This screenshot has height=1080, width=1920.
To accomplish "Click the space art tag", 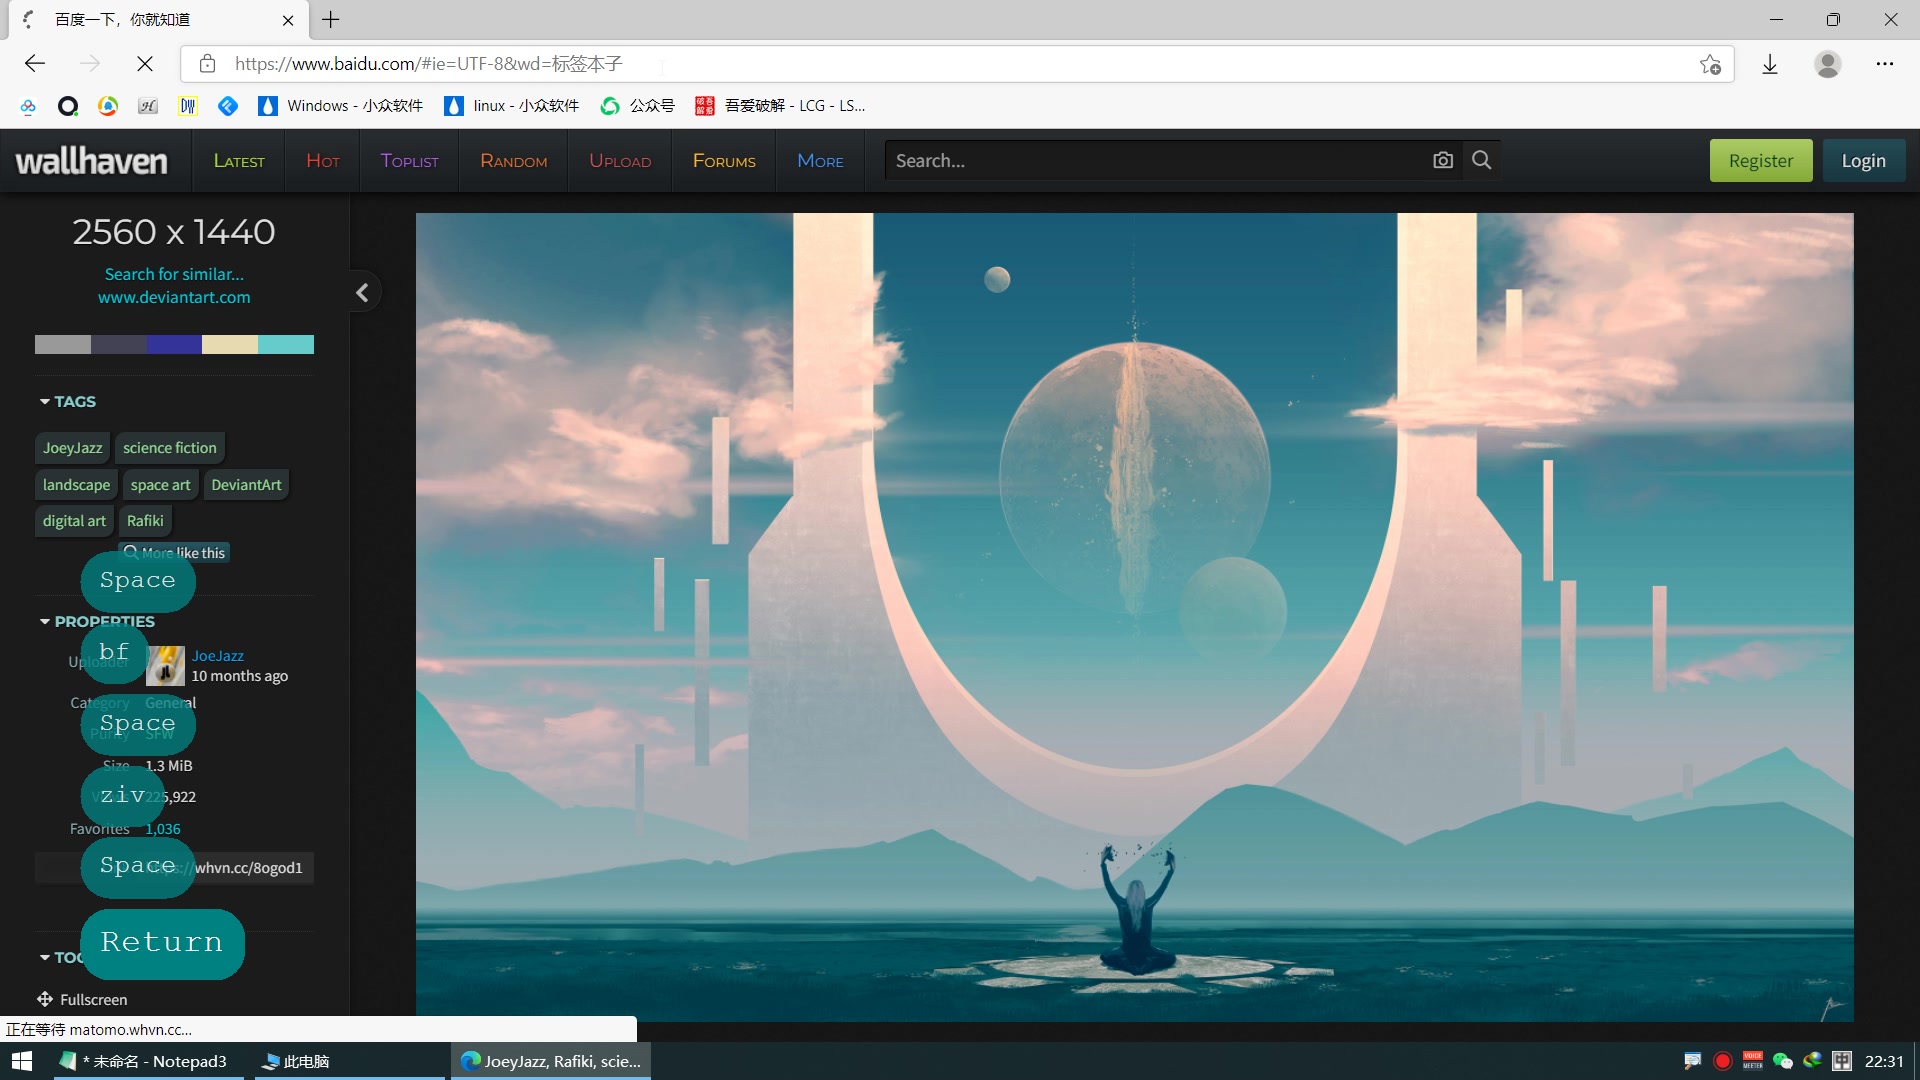I will (x=160, y=485).
